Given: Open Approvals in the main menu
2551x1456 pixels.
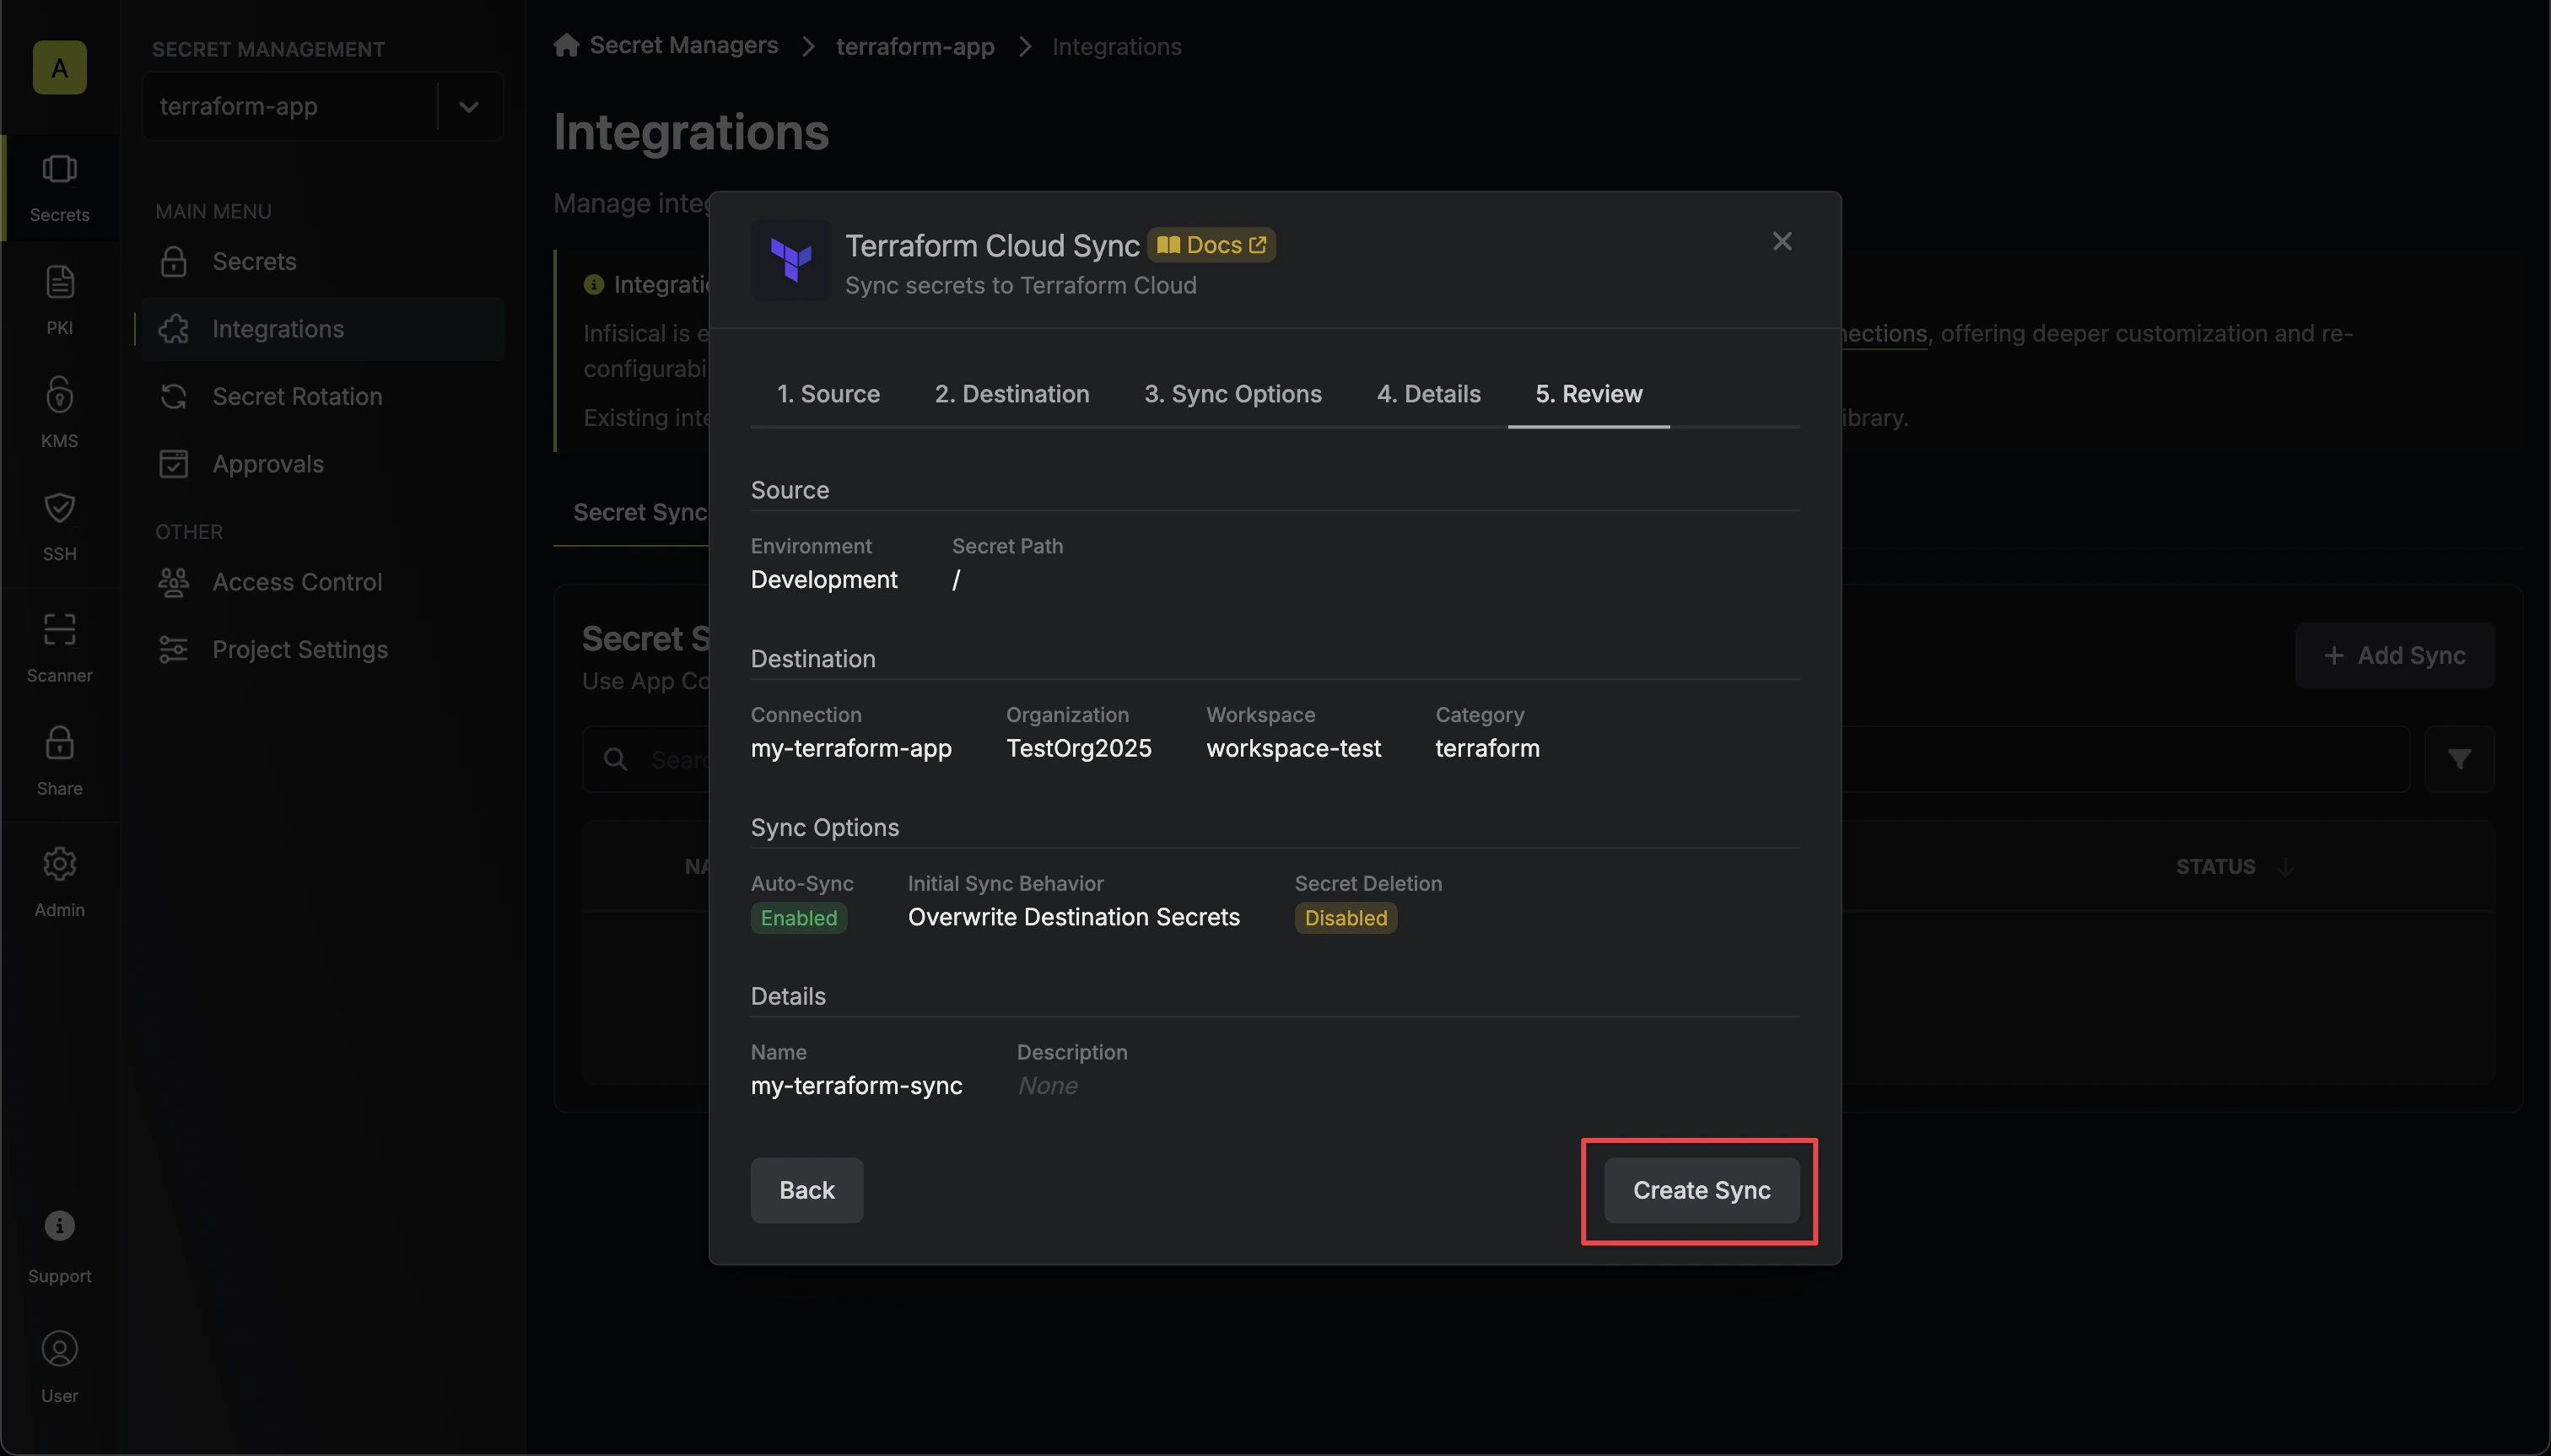Looking at the screenshot, I should 322,464.
